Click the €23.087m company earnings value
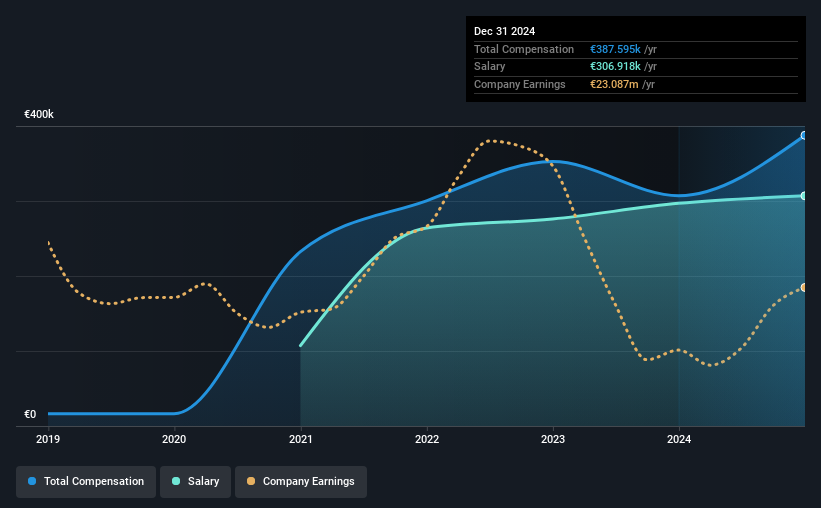Image resolution: width=821 pixels, height=508 pixels. tap(614, 84)
